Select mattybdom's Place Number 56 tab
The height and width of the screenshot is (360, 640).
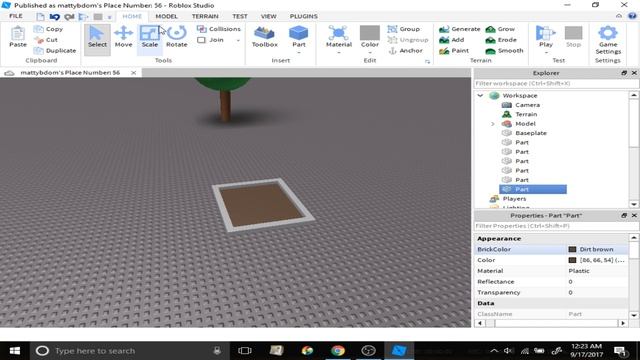70,73
